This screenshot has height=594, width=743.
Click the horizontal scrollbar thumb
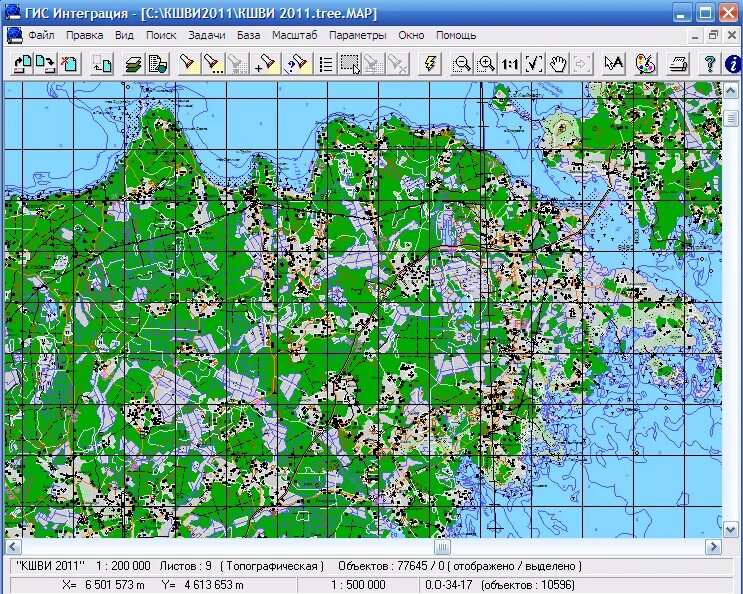point(442,547)
